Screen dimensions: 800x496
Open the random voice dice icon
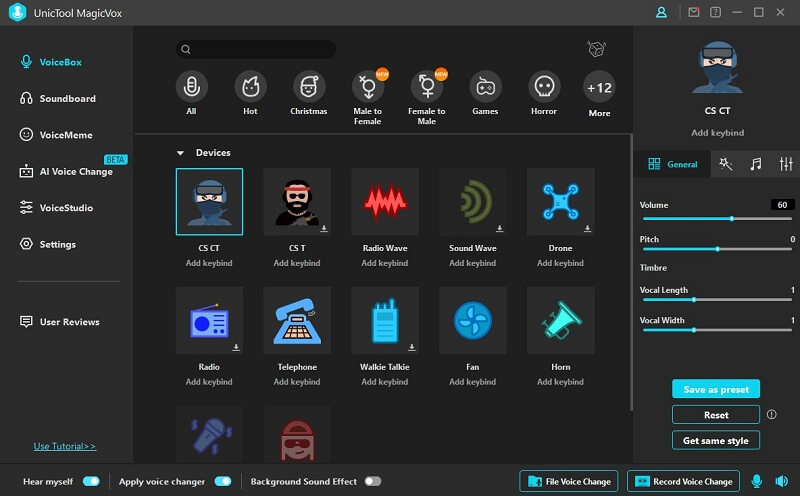click(597, 49)
